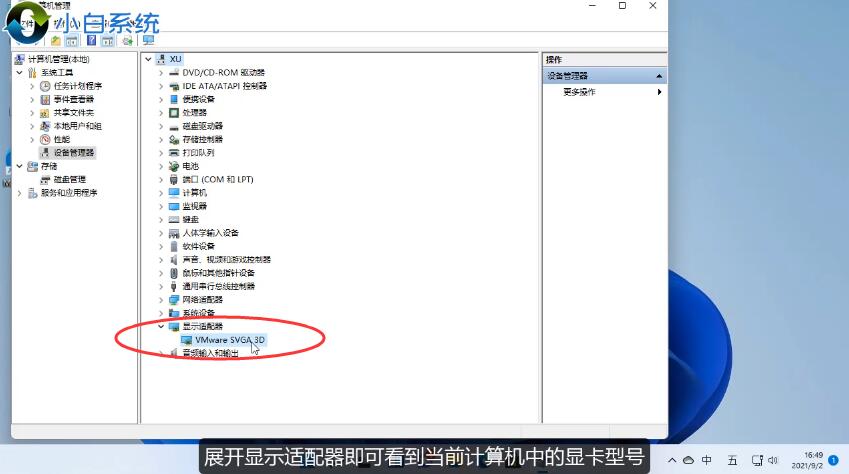Viewport: 849px width, 474px height.
Task: Expand the 人体学输入设备 category
Action: pyautogui.click(x=161, y=233)
